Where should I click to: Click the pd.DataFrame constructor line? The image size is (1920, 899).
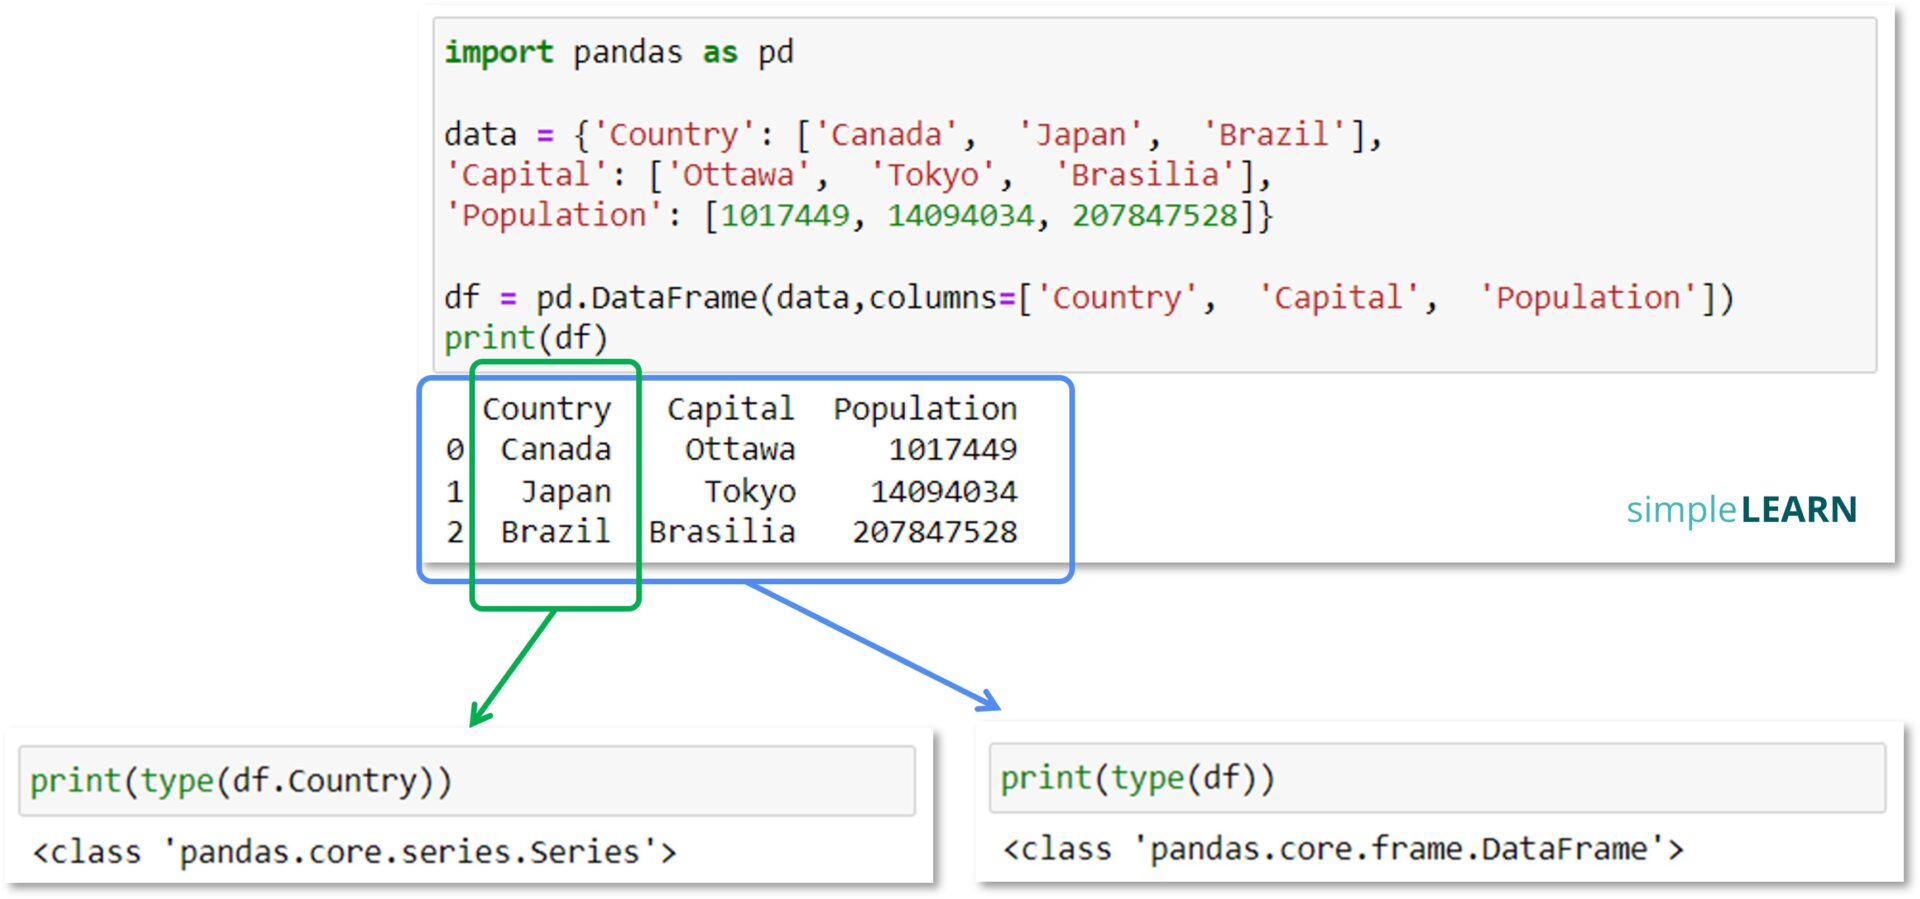1089,297
